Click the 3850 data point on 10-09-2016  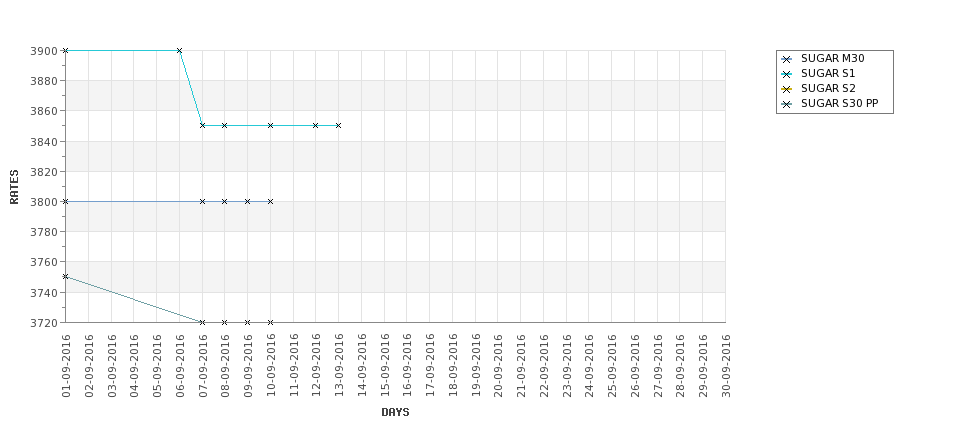coord(270,126)
